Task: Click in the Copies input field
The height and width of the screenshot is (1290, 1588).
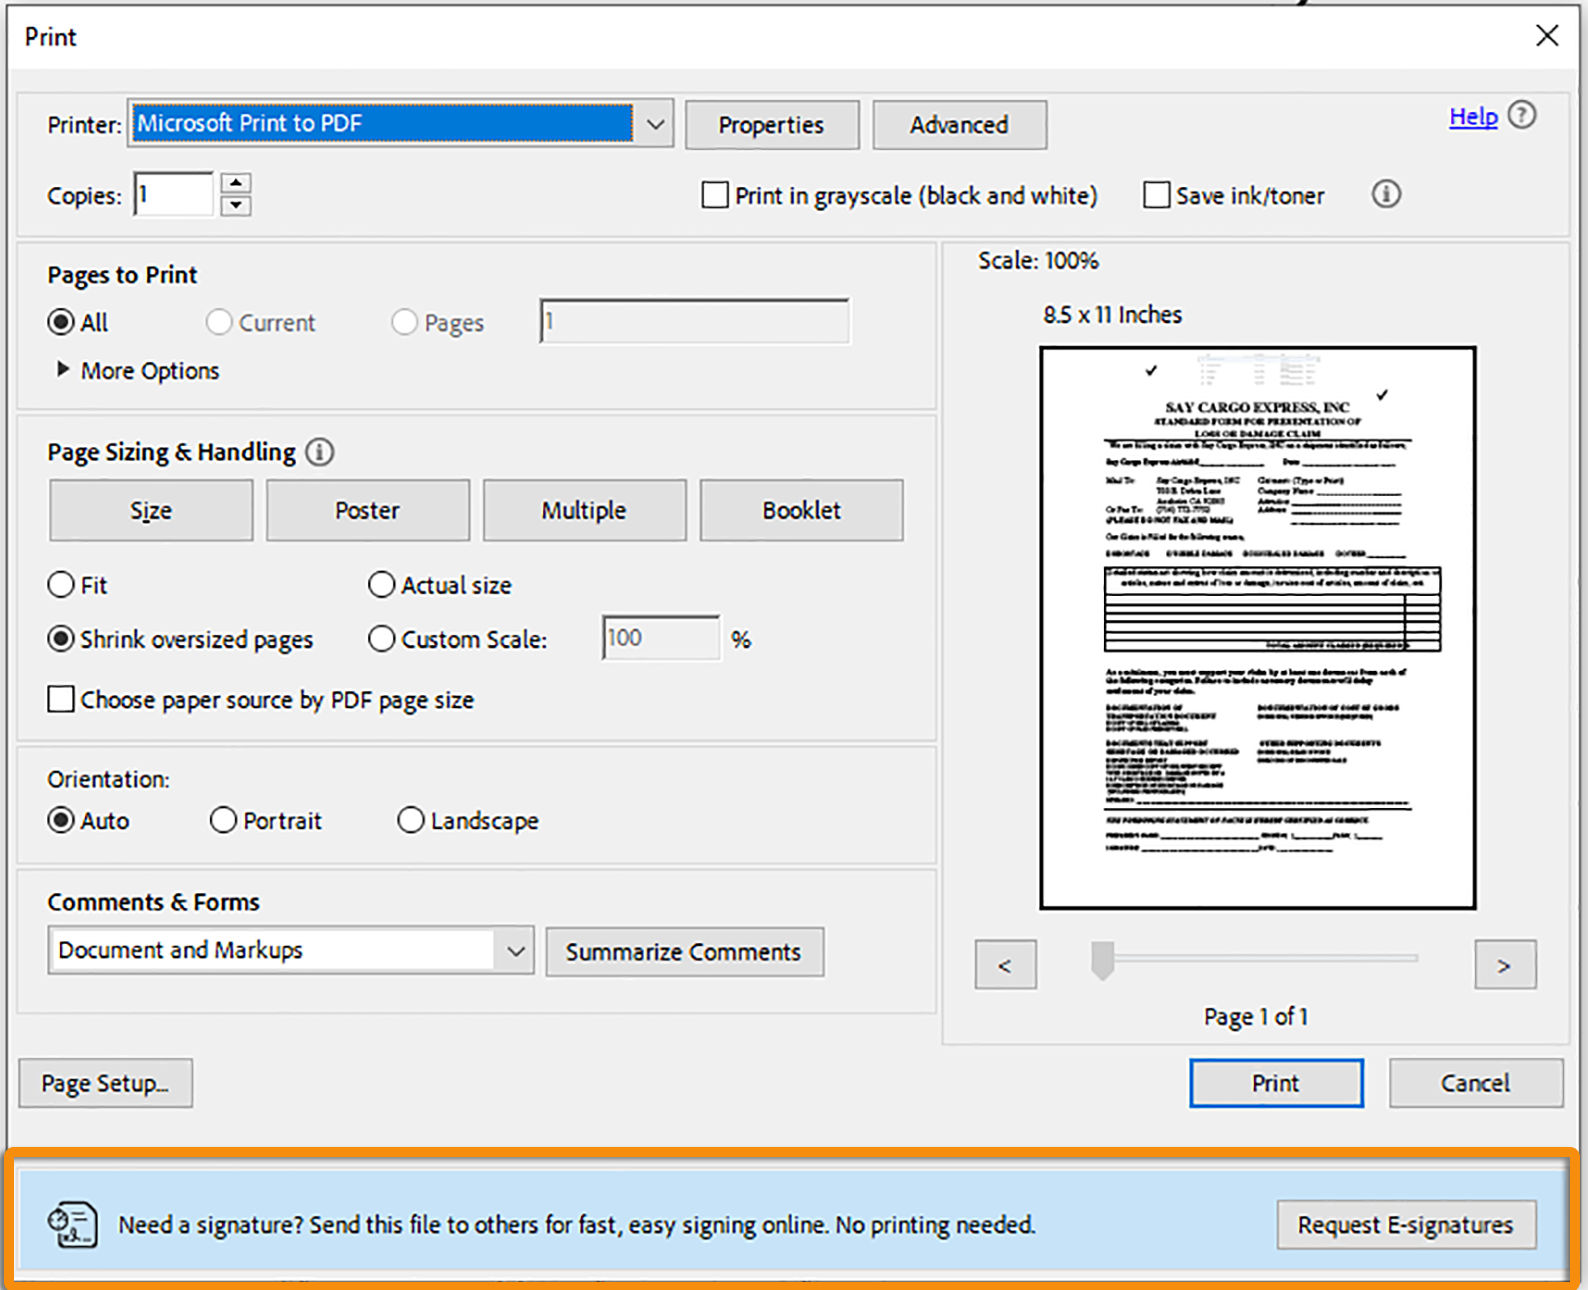Action: point(174,194)
